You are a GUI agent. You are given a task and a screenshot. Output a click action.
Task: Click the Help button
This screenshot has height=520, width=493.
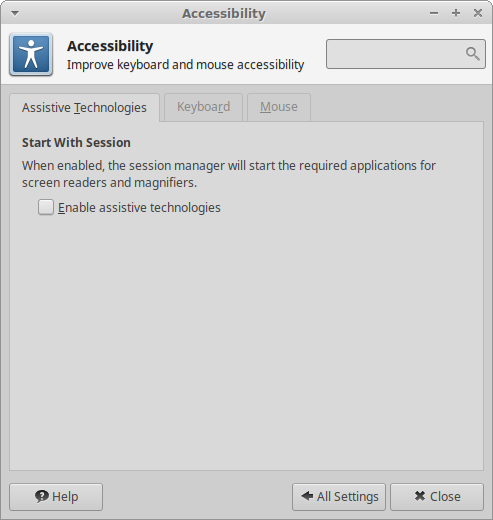(x=56, y=497)
